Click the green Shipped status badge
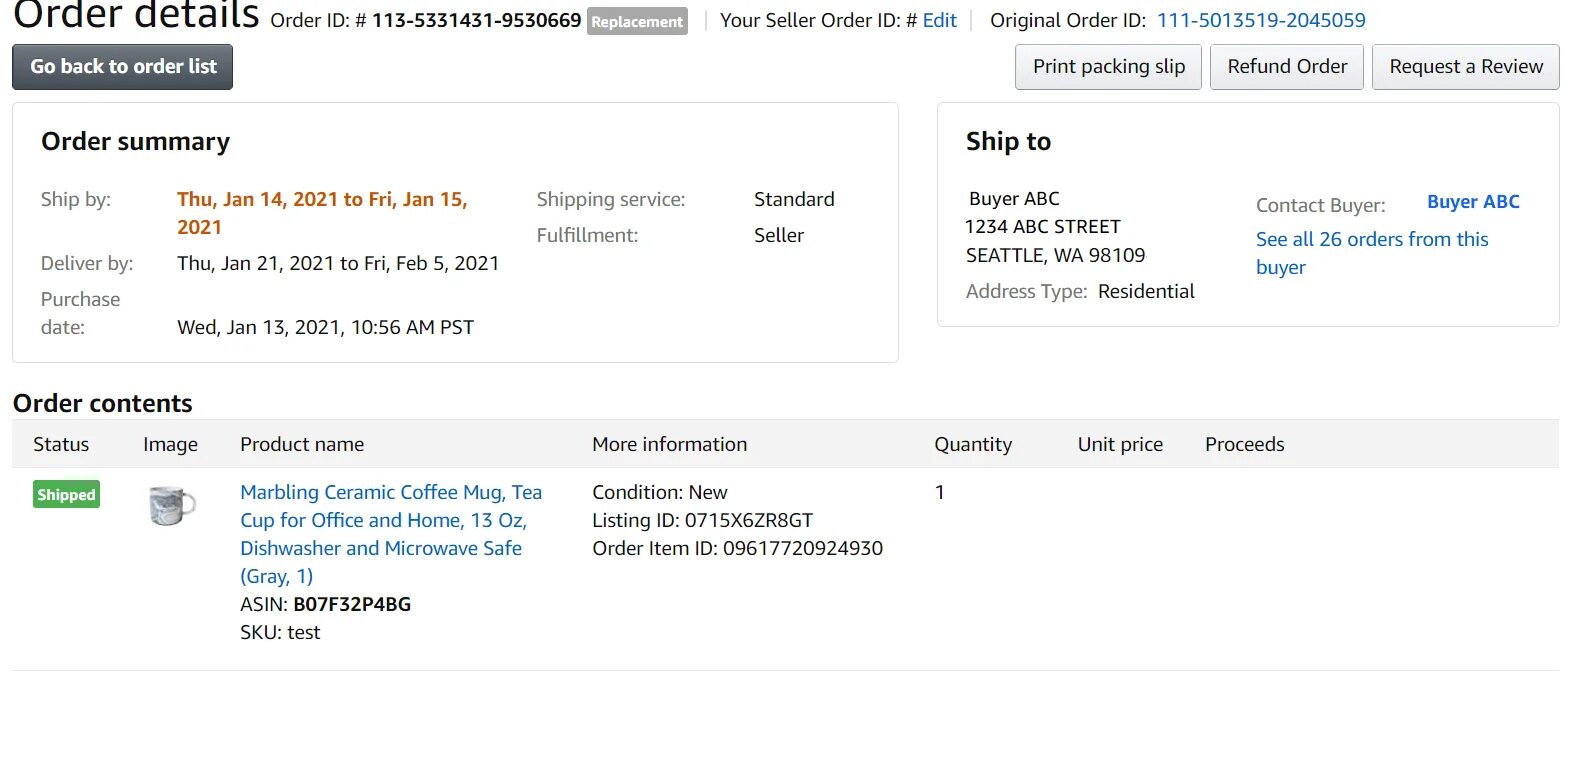 click(x=66, y=495)
